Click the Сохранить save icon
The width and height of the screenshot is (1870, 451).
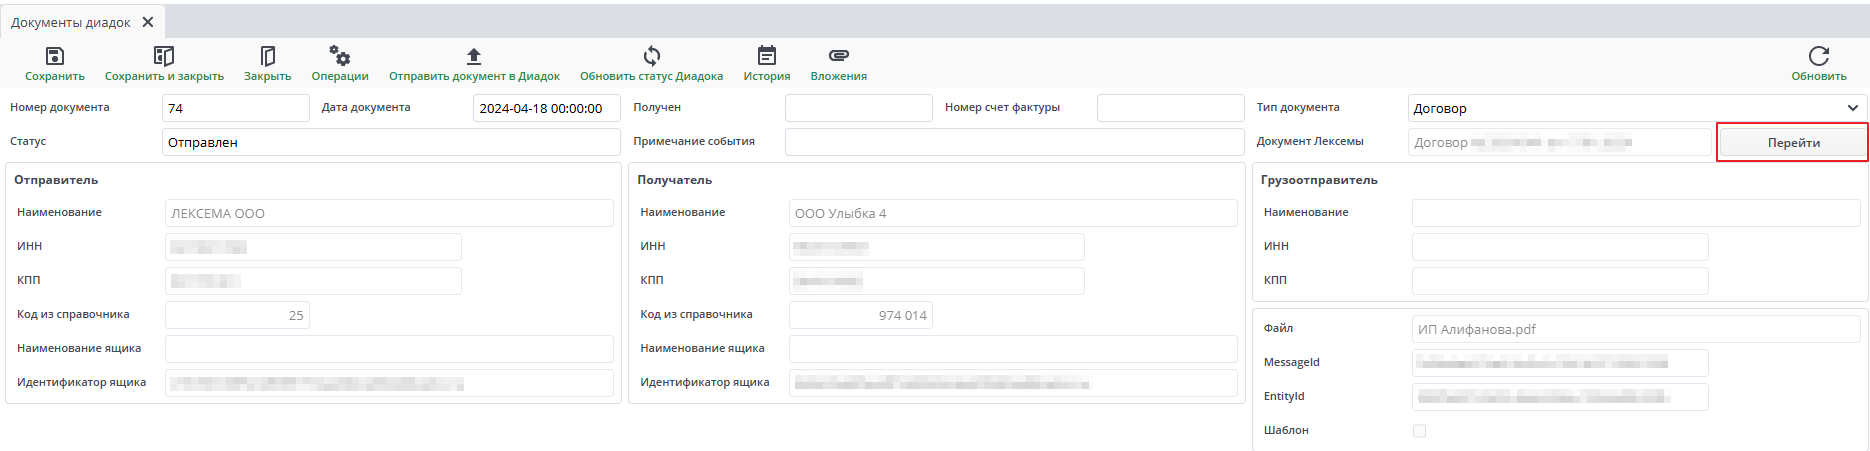(55, 57)
